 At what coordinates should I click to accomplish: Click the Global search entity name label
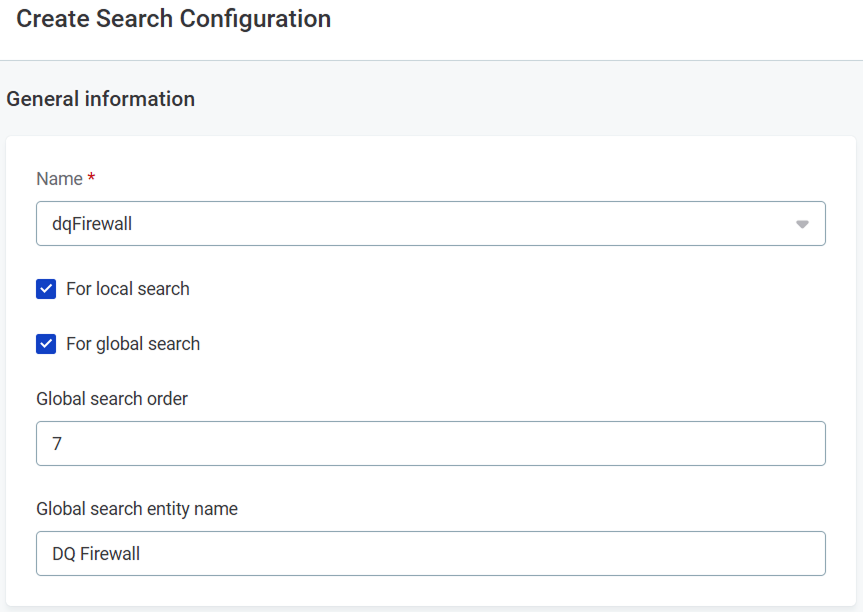(x=136, y=508)
